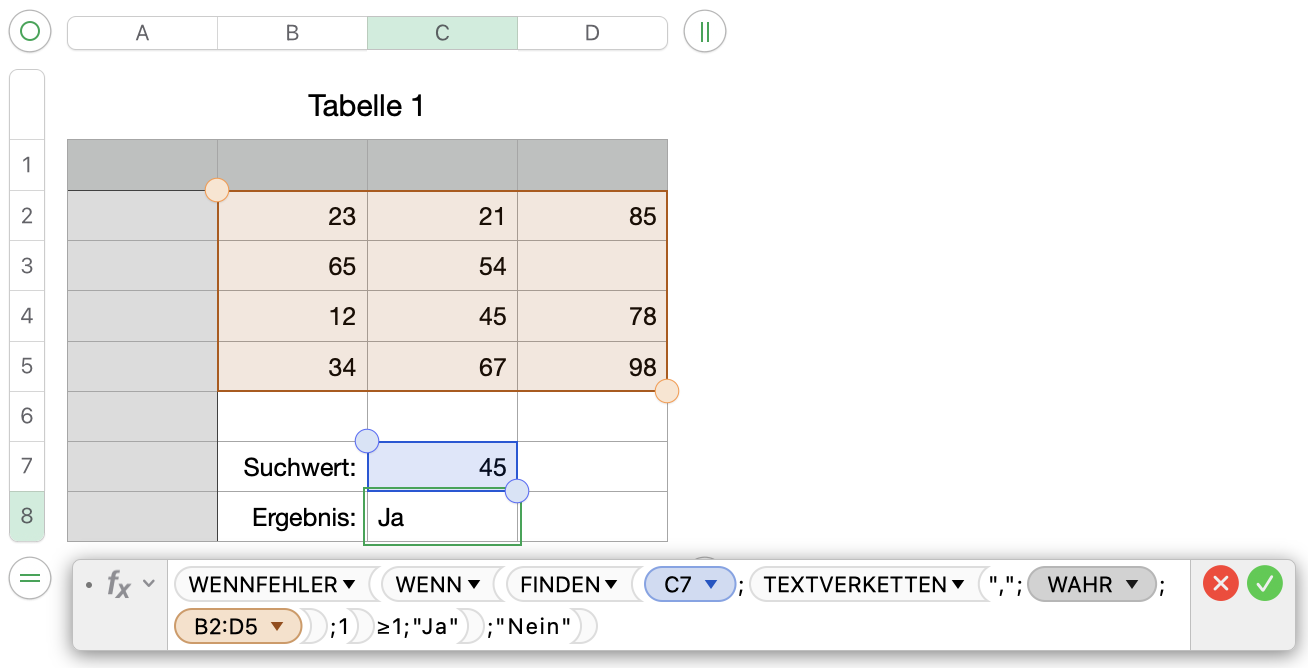Click the Tabelle 1 table title
This screenshot has width=1308, height=668.
[366, 106]
